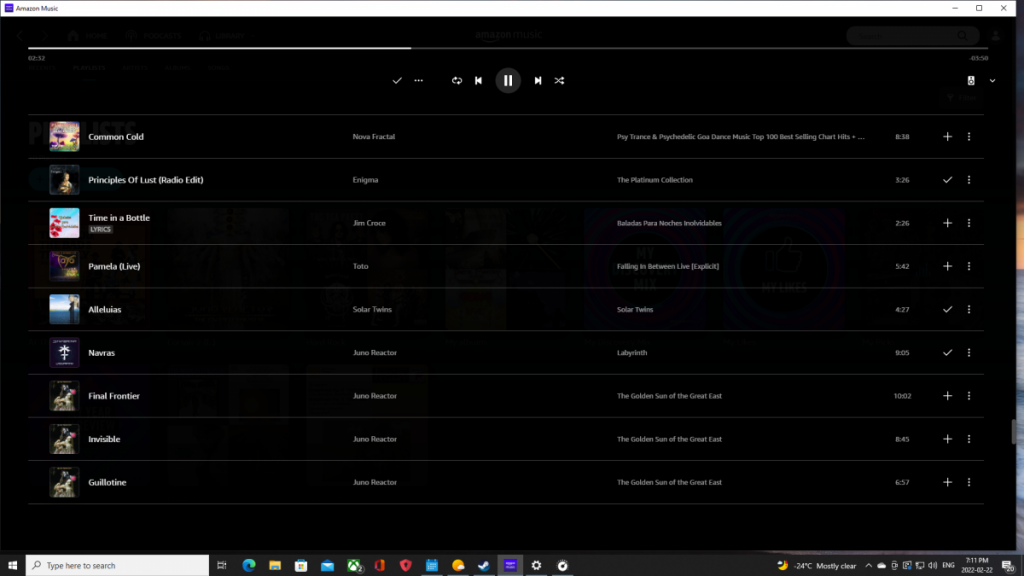Image resolution: width=1024 pixels, height=576 pixels.
Task: Add Pamela (Live) to library
Action: (x=947, y=266)
